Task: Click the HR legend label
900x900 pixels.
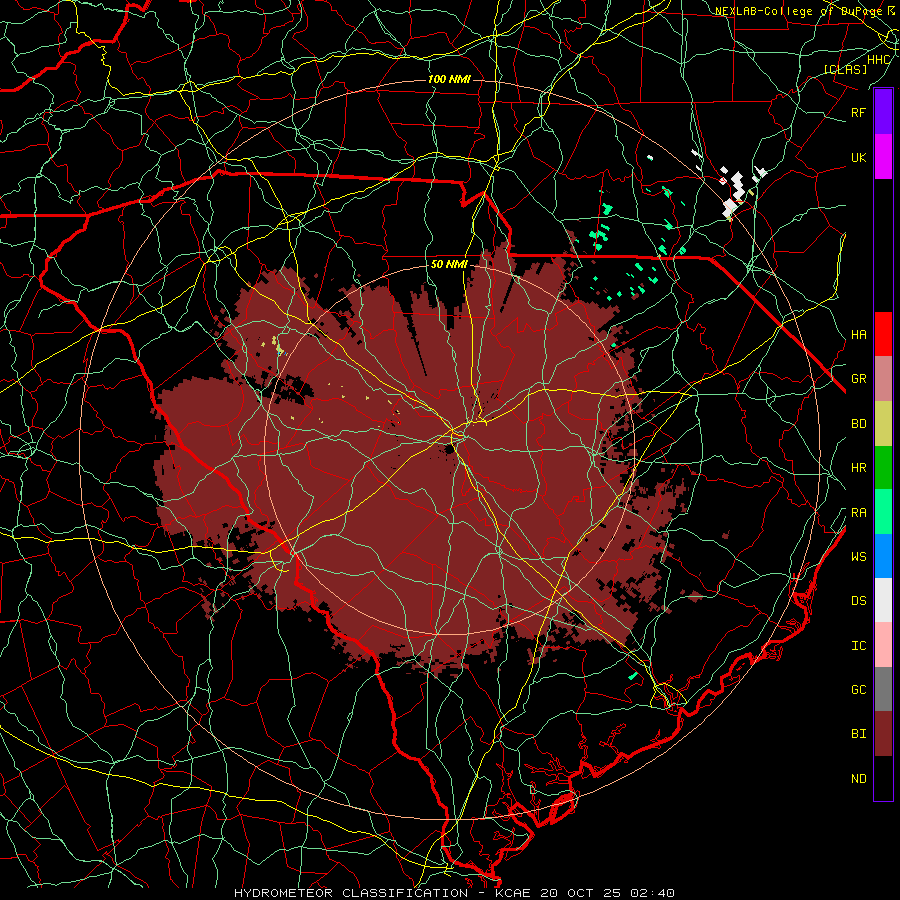Action: [x=858, y=468]
